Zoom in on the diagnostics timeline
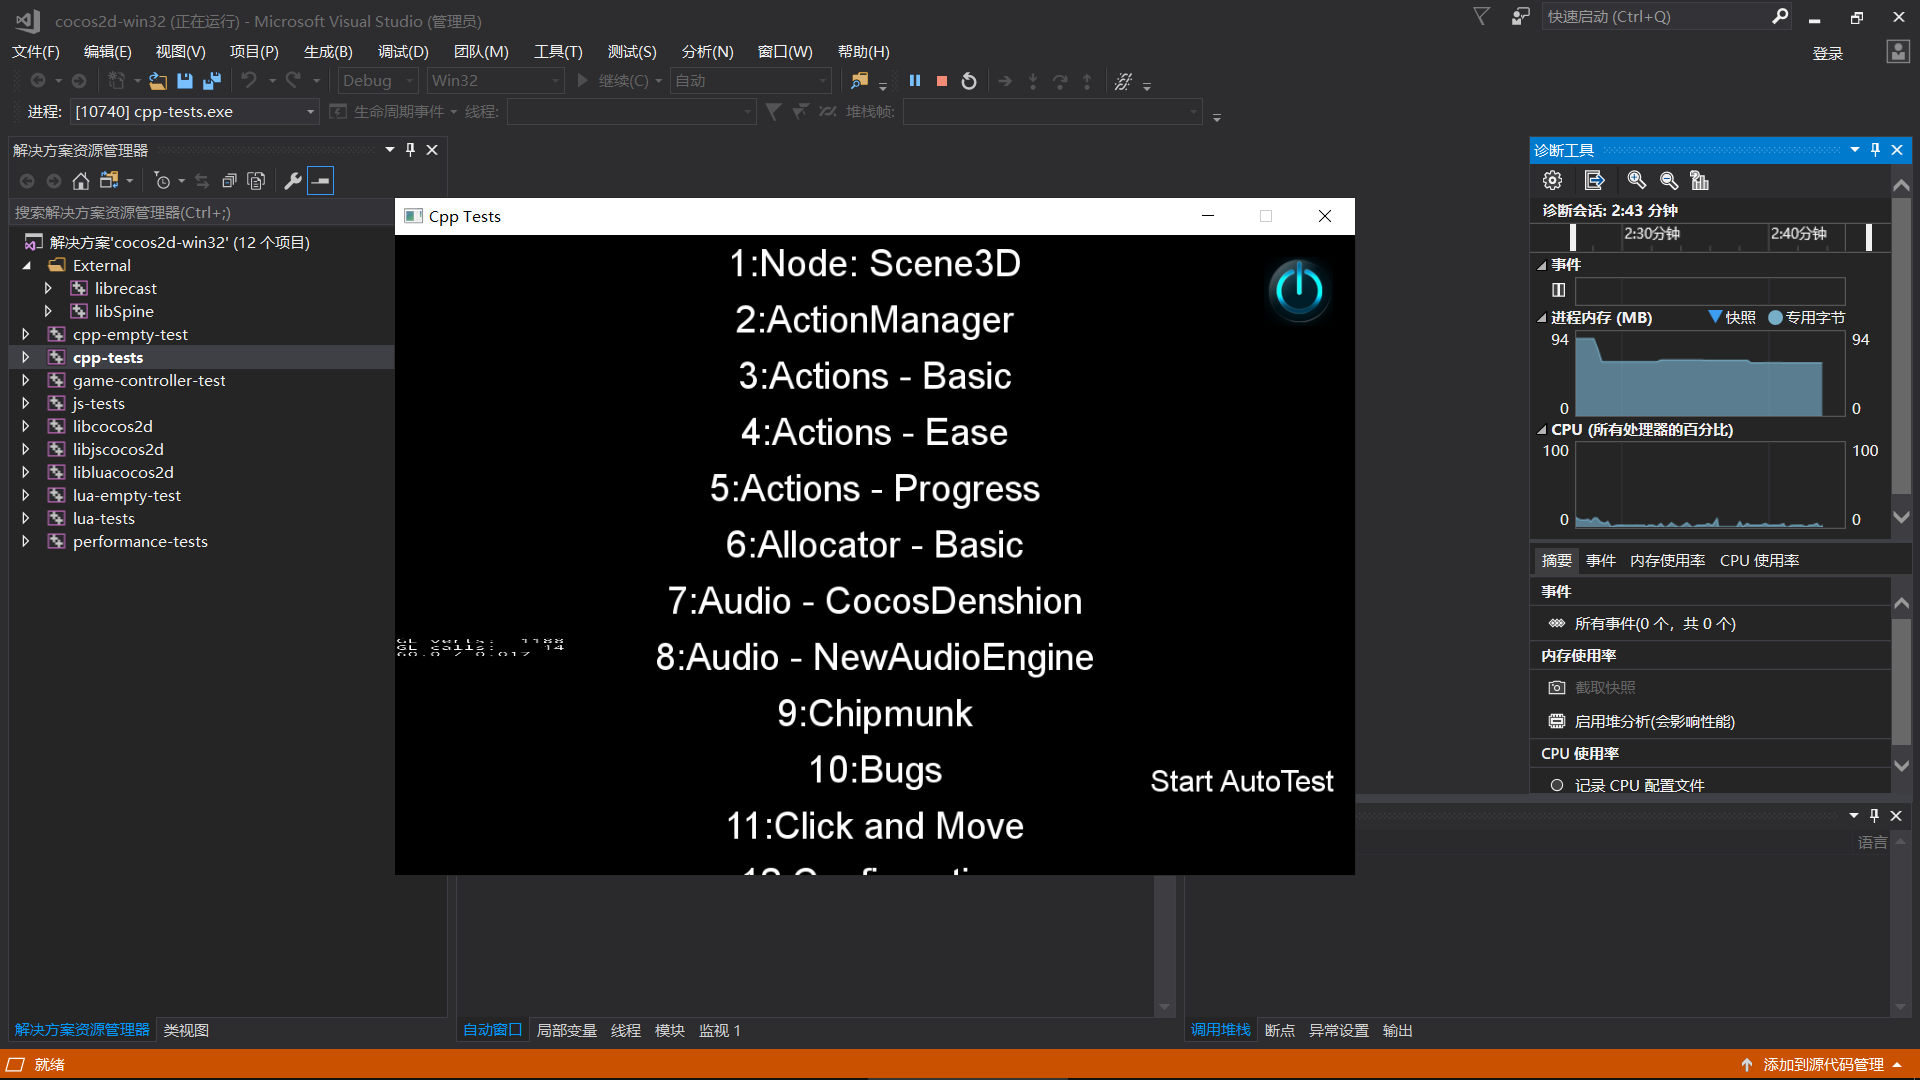The width and height of the screenshot is (1920, 1080). [1636, 180]
